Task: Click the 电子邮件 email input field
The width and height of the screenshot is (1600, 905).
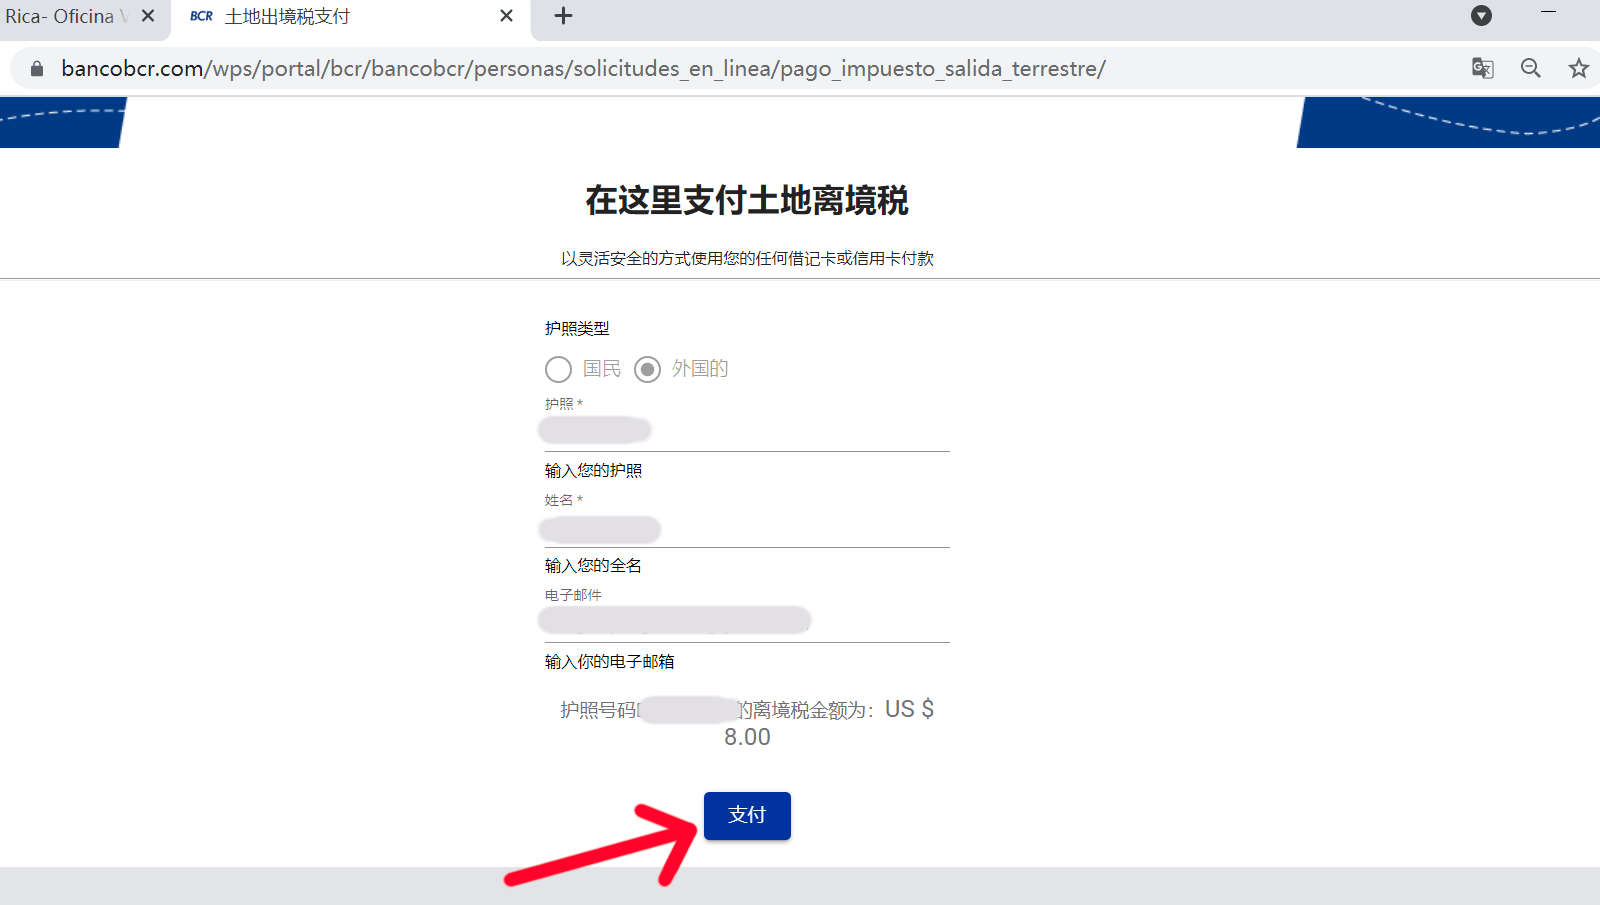Action: 746,621
